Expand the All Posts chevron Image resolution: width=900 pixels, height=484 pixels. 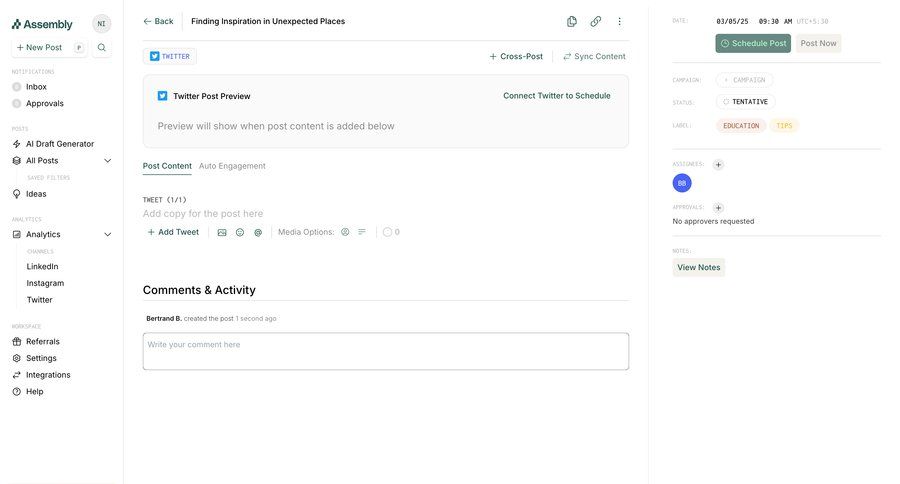[107, 161]
